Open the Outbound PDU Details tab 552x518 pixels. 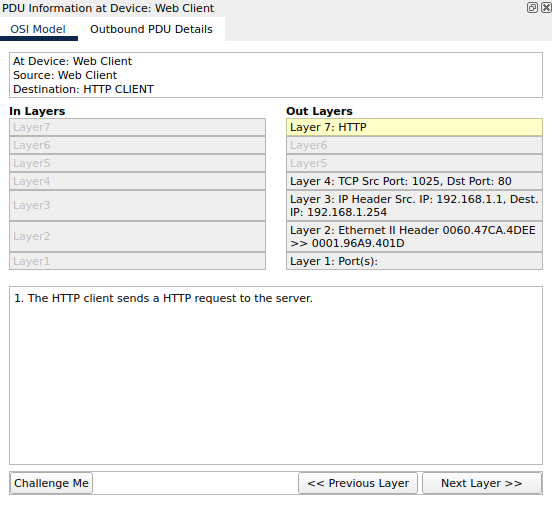click(151, 29)
